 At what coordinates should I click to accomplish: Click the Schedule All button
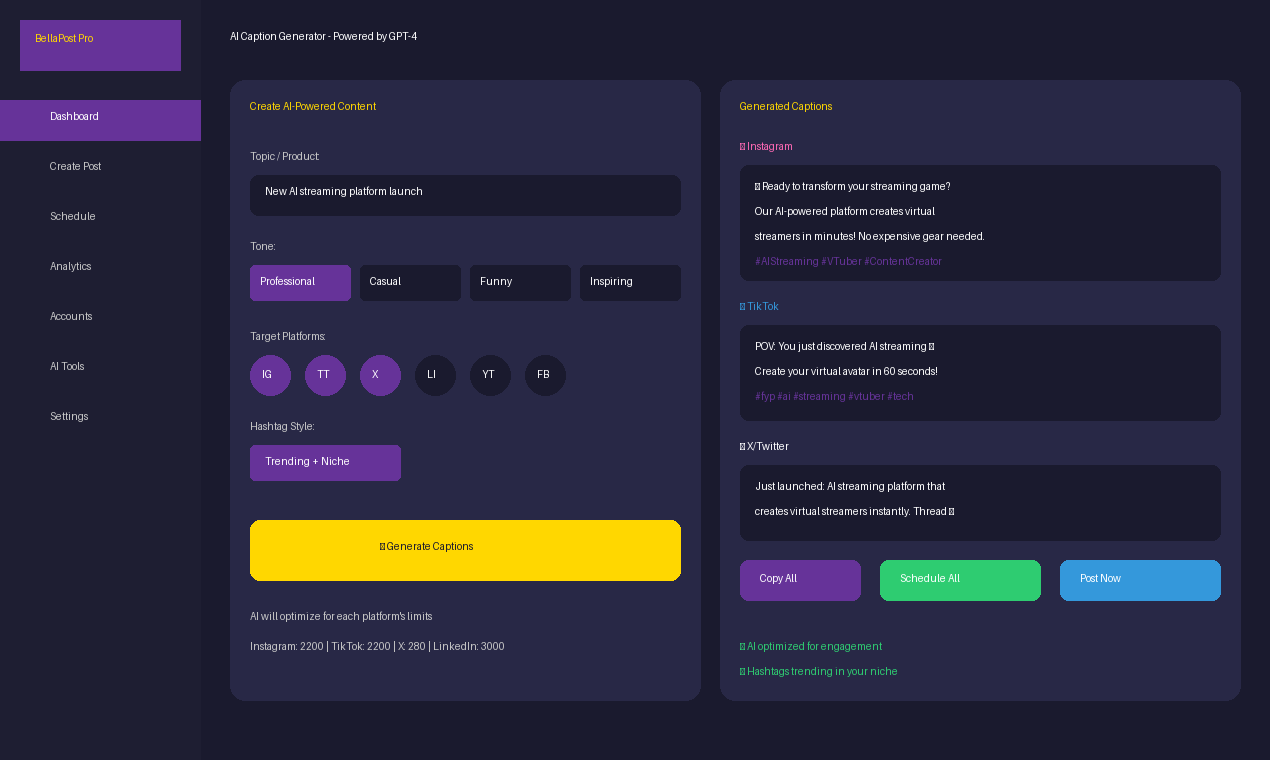coord(960,580)
